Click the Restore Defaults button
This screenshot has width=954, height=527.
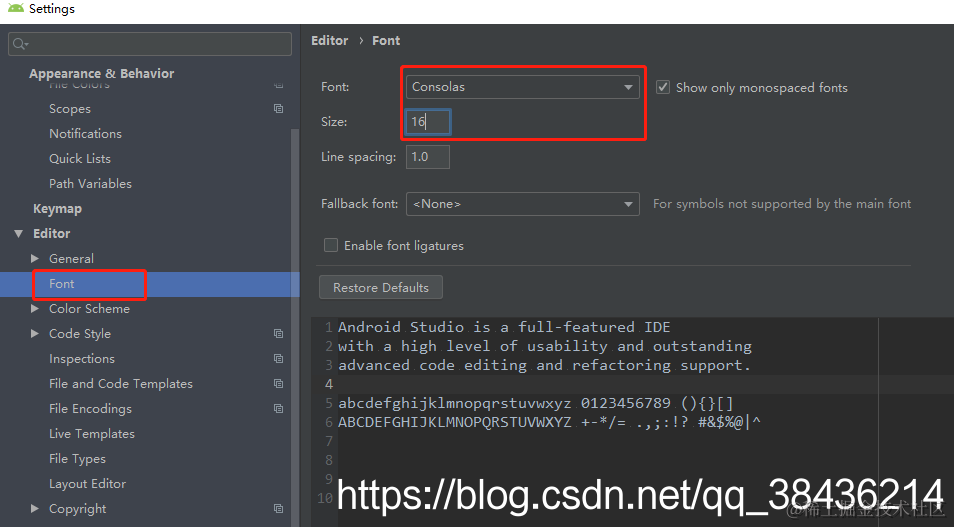tap(381, 287)
